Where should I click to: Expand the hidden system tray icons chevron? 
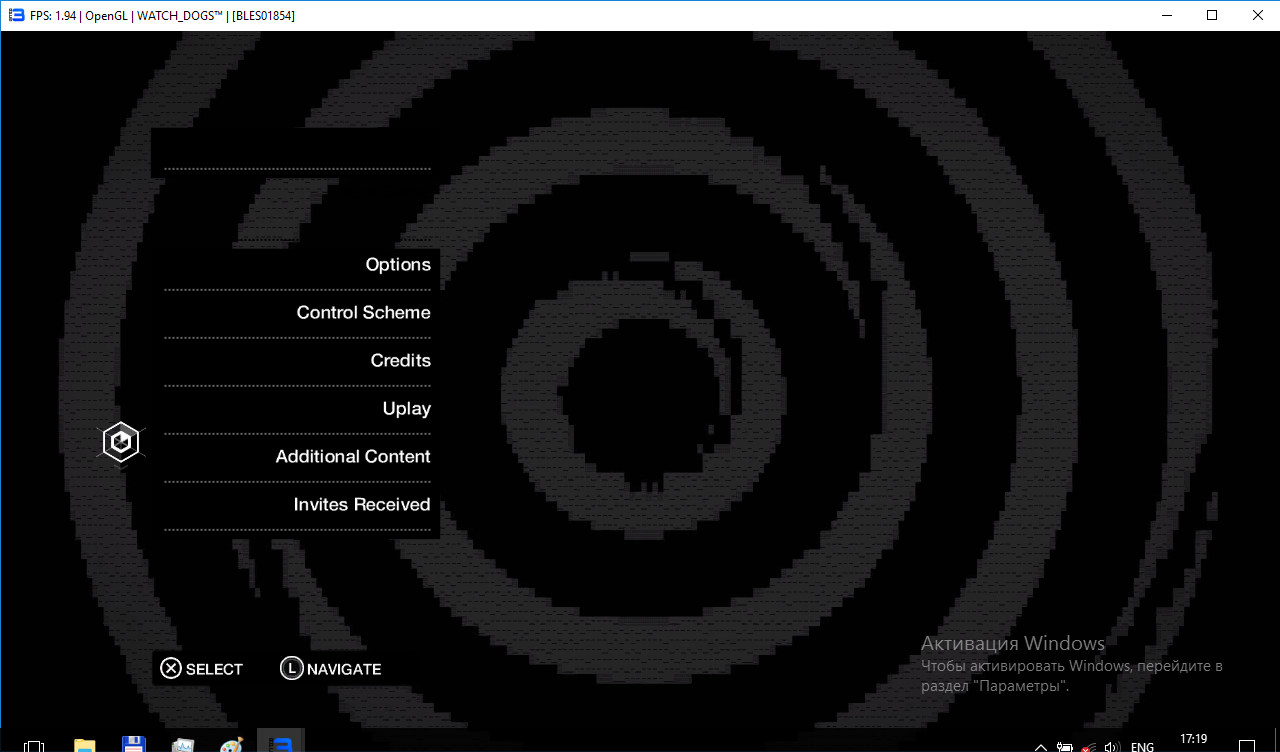click(x=1040, y=747)
